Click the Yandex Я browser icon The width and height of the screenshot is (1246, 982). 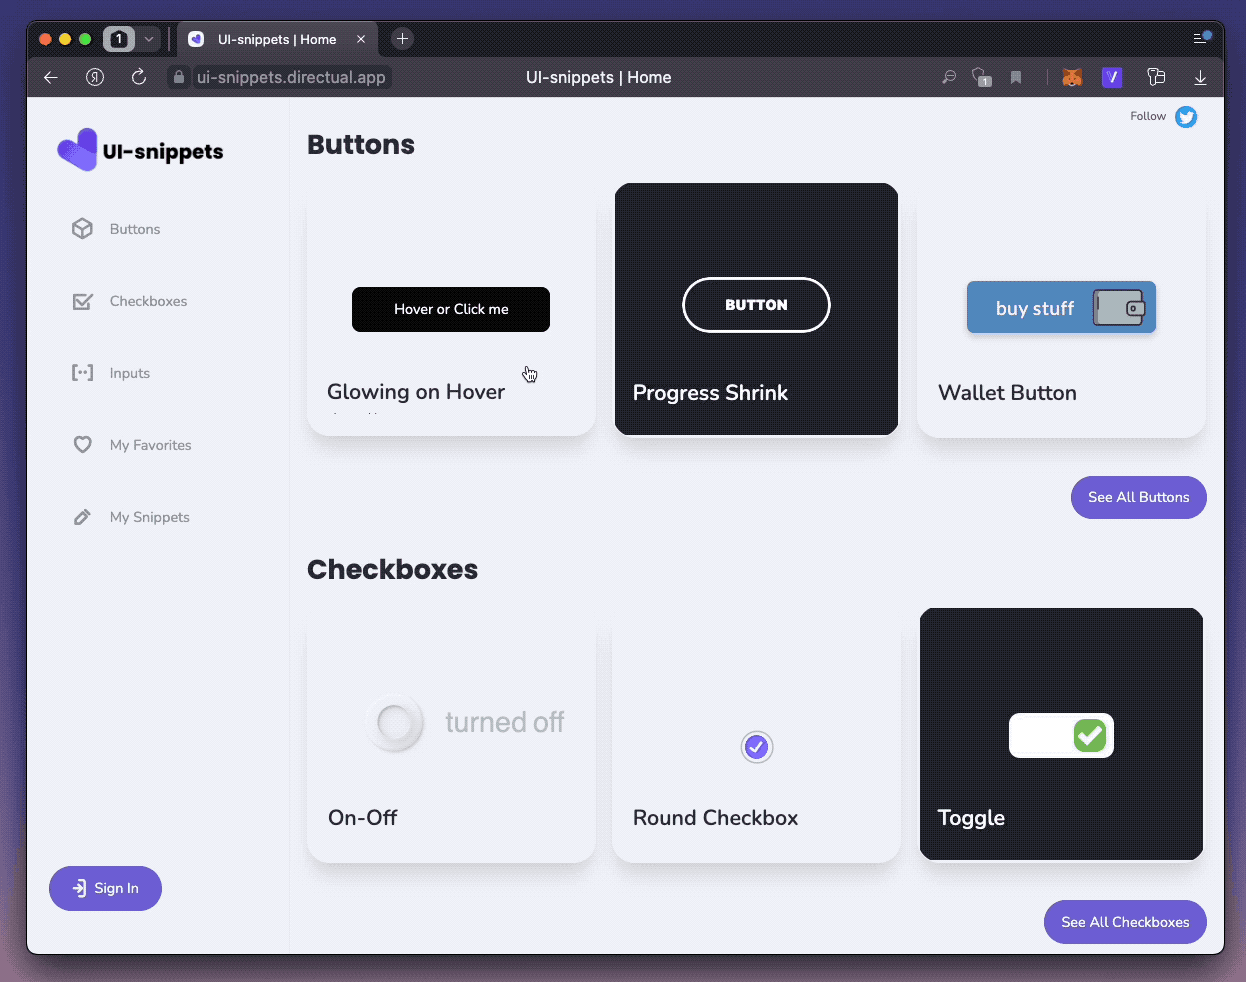(95, 77)
